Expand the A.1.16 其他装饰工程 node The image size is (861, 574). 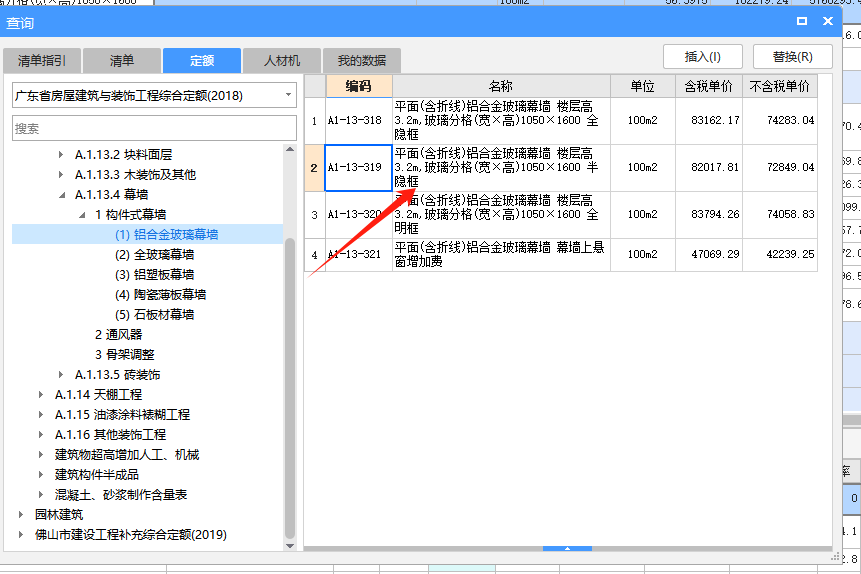(41, 434)
